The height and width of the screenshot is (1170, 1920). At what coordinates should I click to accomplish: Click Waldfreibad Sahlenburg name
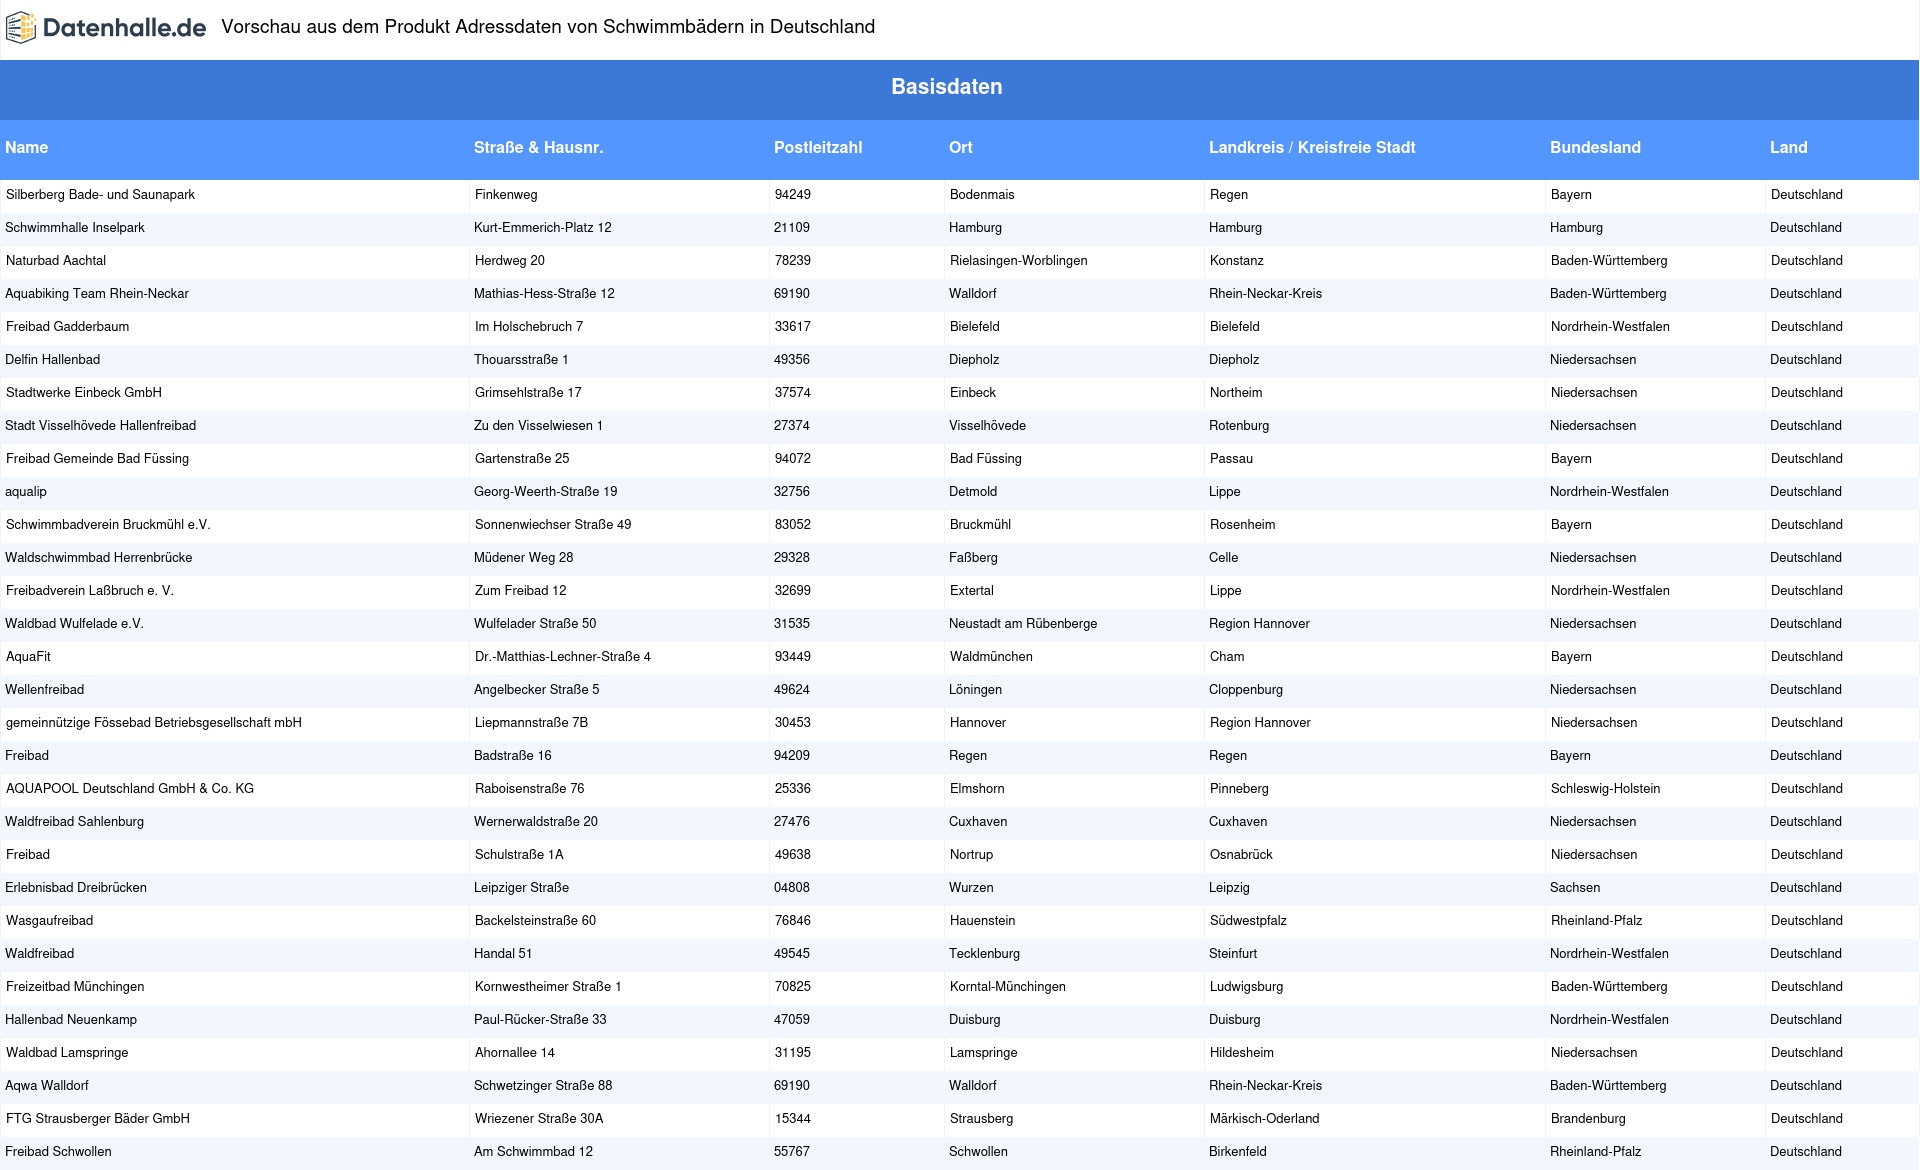click(75, 822)
